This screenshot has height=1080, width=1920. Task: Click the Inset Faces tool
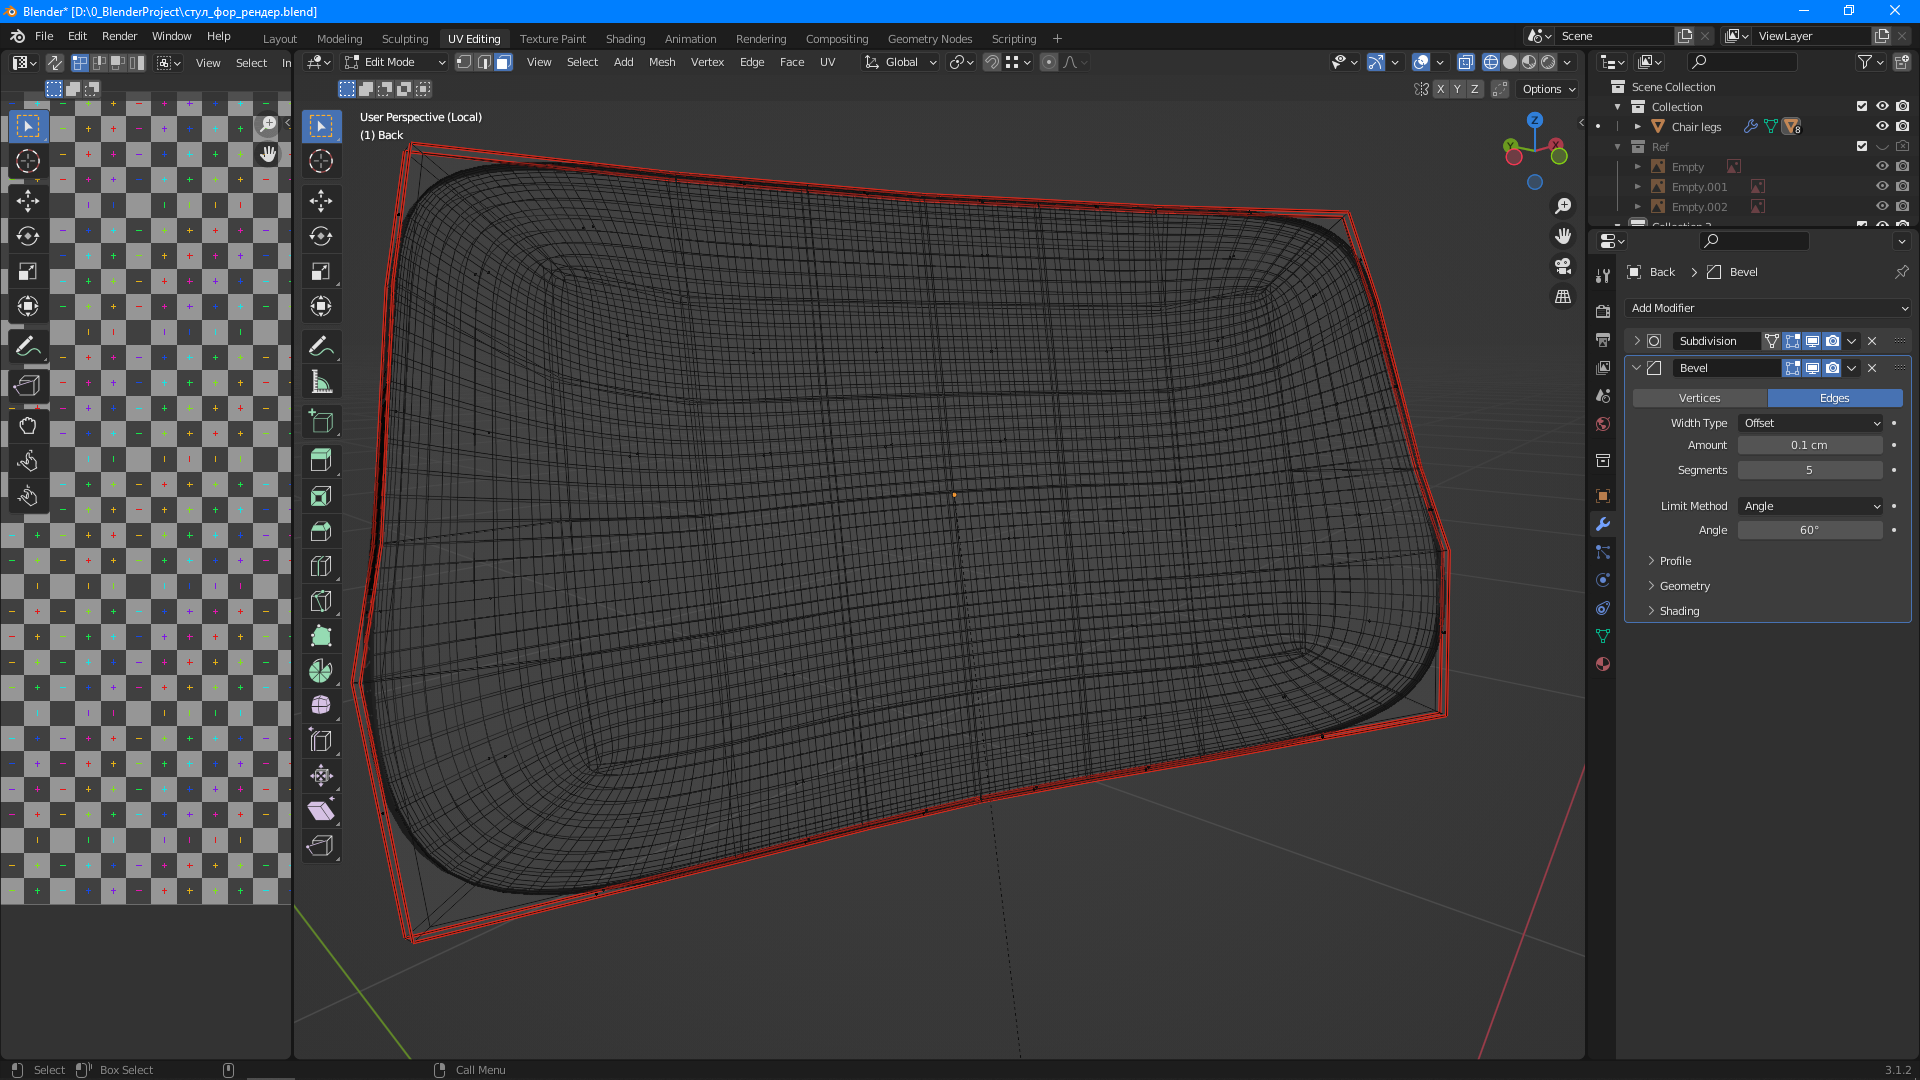321,496
